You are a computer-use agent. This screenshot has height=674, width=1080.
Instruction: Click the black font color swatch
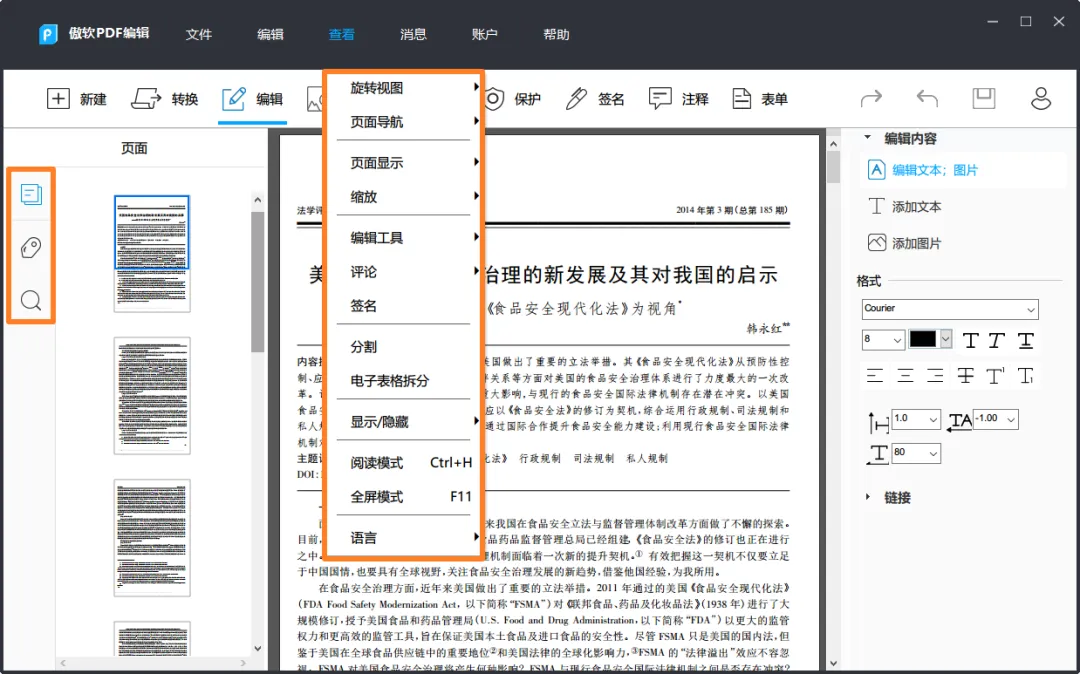click(923, 339)
